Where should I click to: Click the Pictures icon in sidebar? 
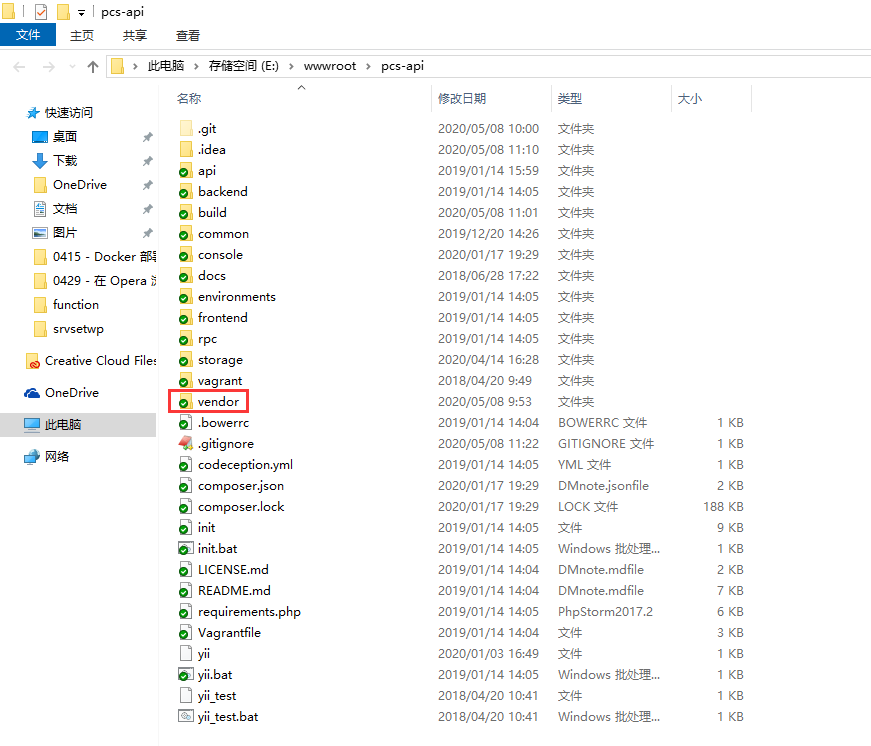[40, 233]
